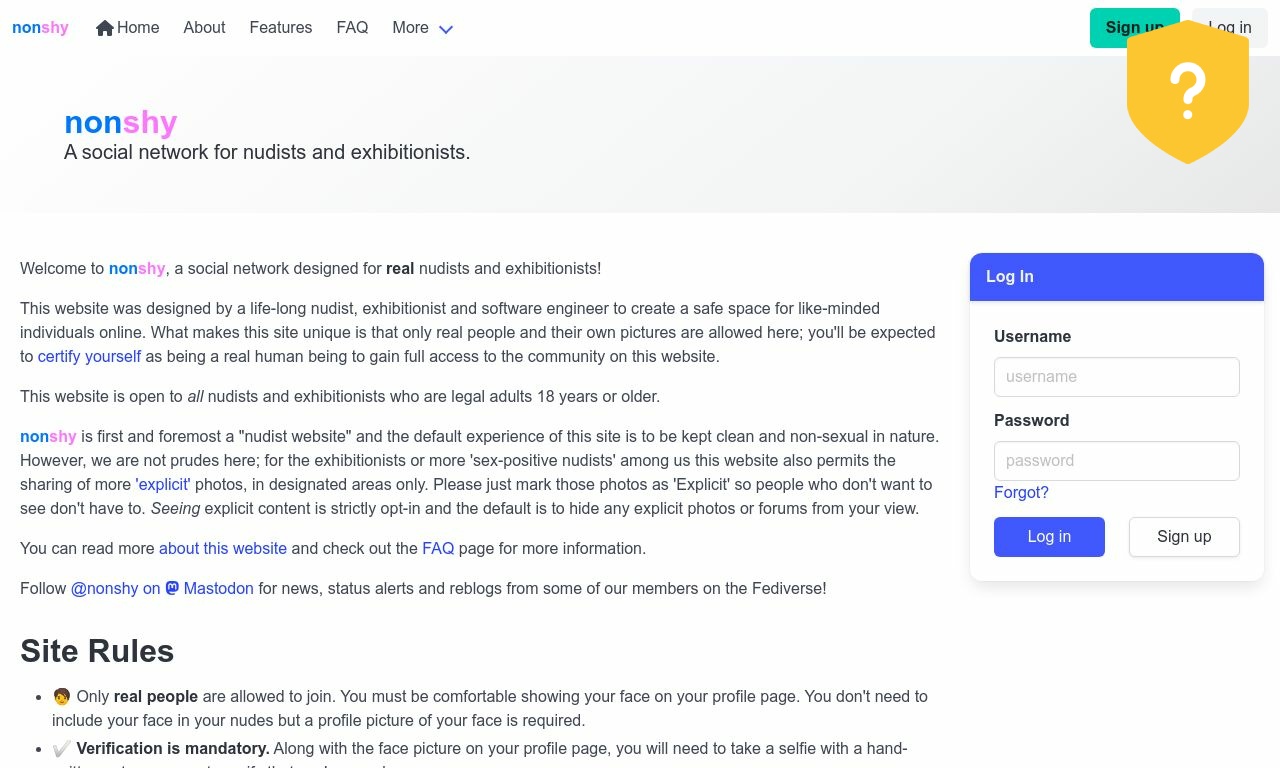Follow the about this website link

222,548
